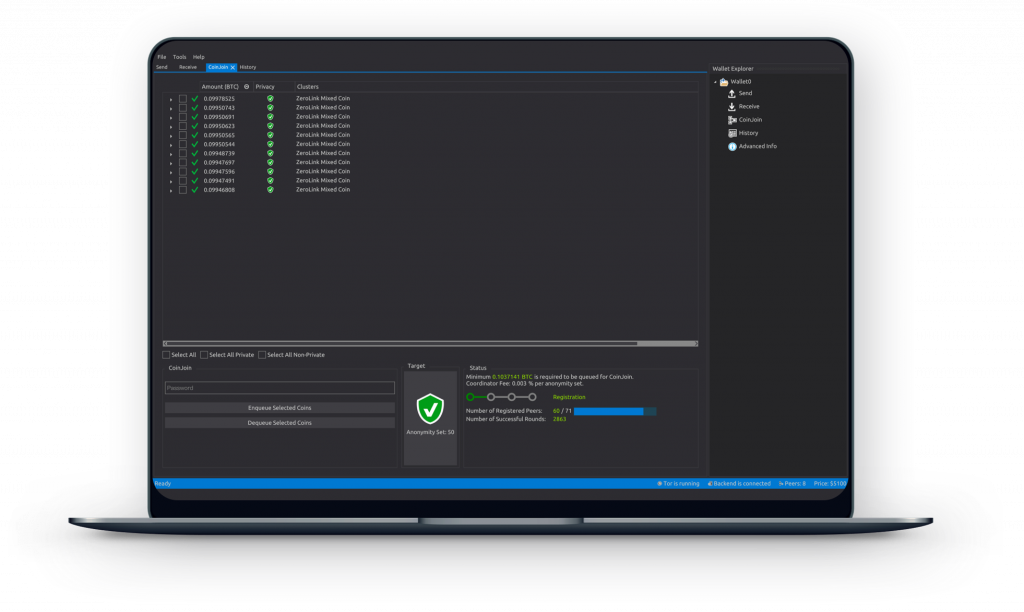Screen dimensions: 1024x612
Task: Expand the row for coin 0.09946808
Action: [171, 190]
